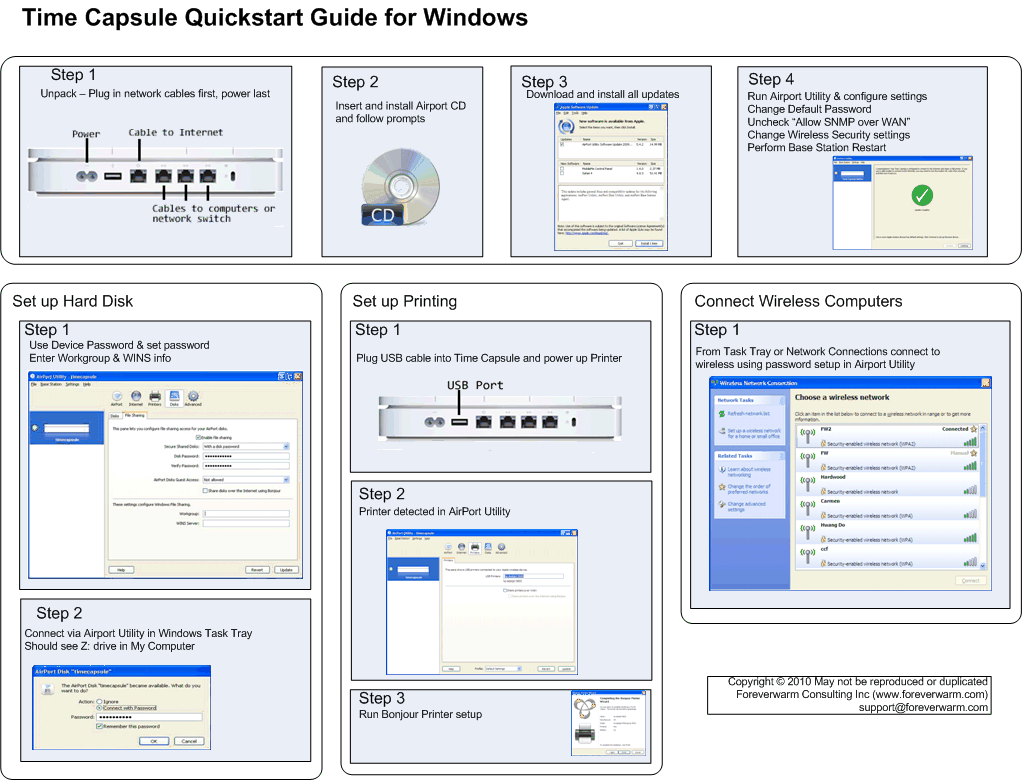The image size is (1022, 780).
Task: Open the Secure Shared Disks dropdown
Action: click(286, 446)
